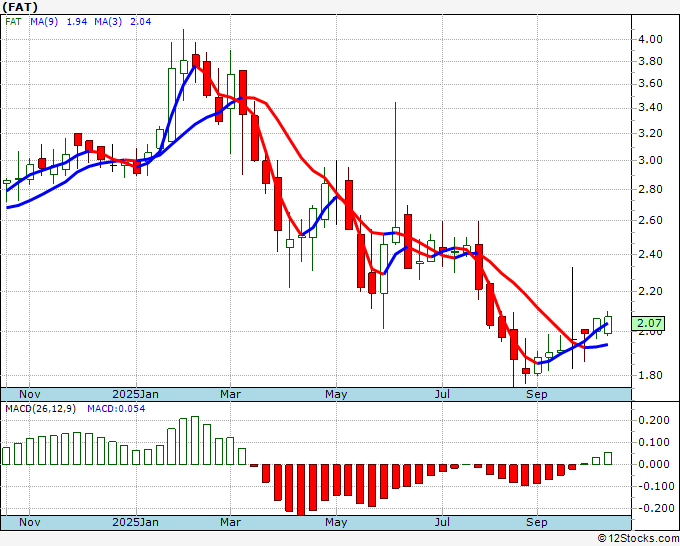Click the 0.100 MACD axis label
Viewport: 680px width, 546px height.
654,442
